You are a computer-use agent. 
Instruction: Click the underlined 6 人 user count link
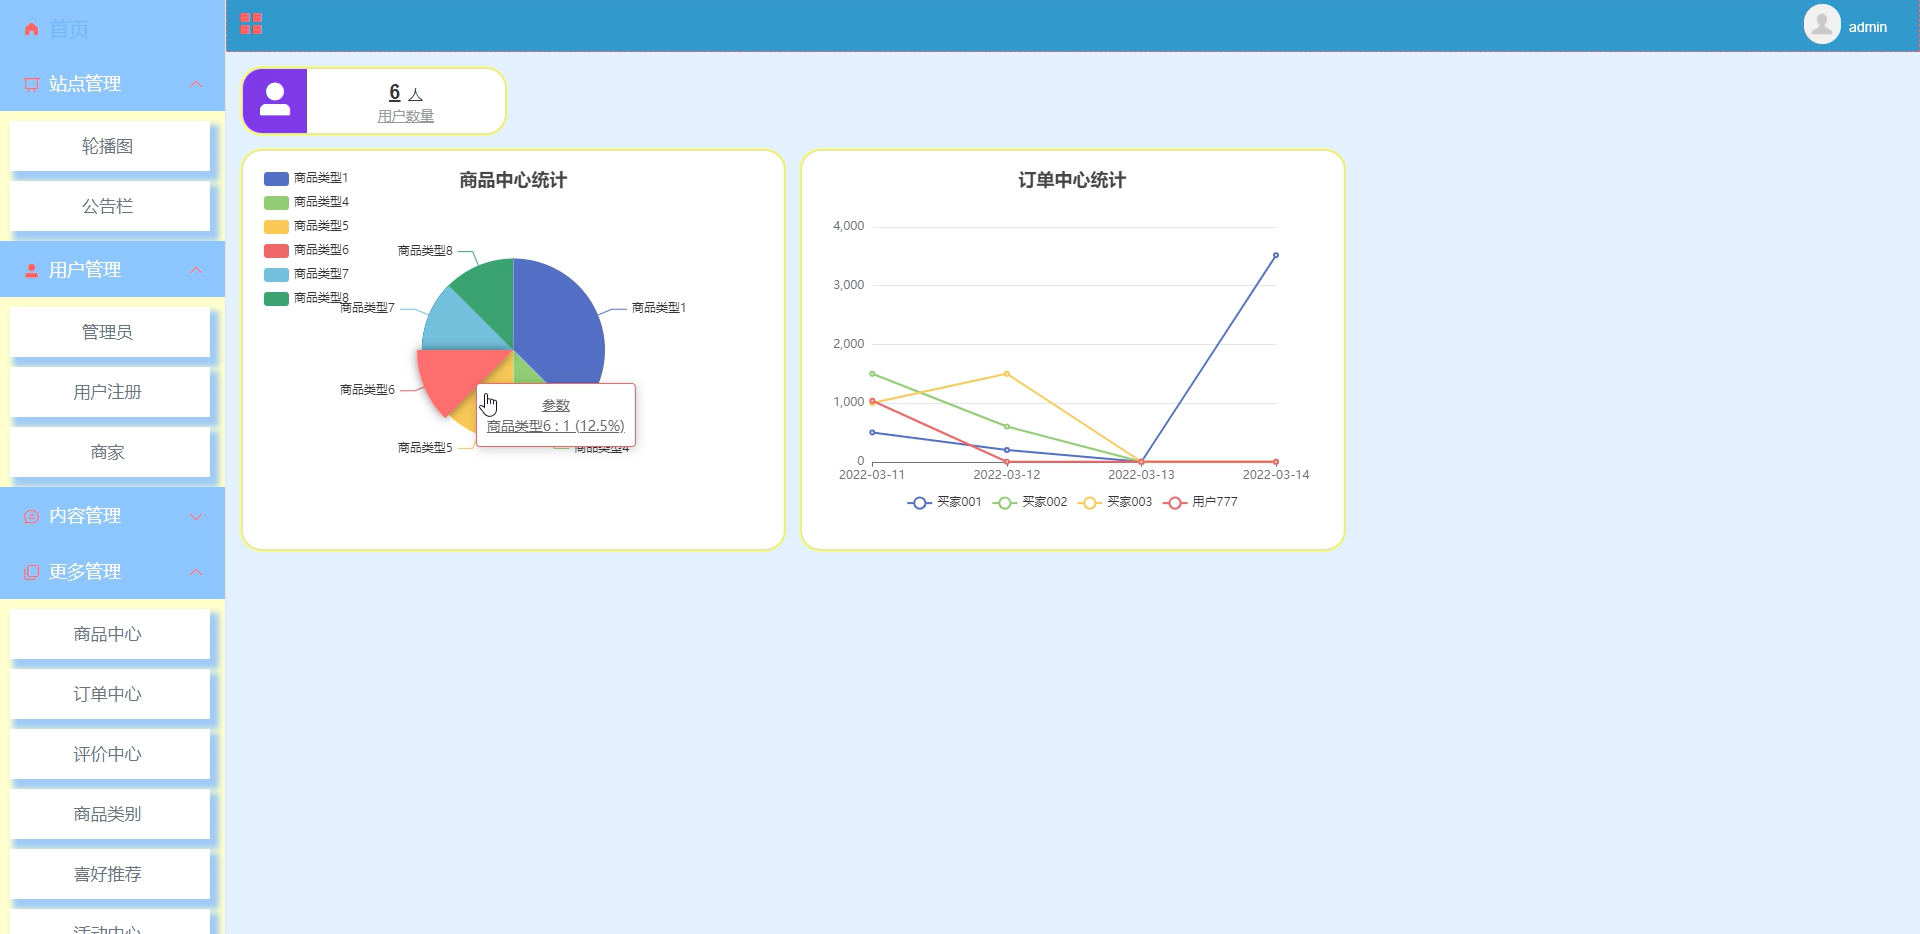pyautogui.click(x=396, y=93)
